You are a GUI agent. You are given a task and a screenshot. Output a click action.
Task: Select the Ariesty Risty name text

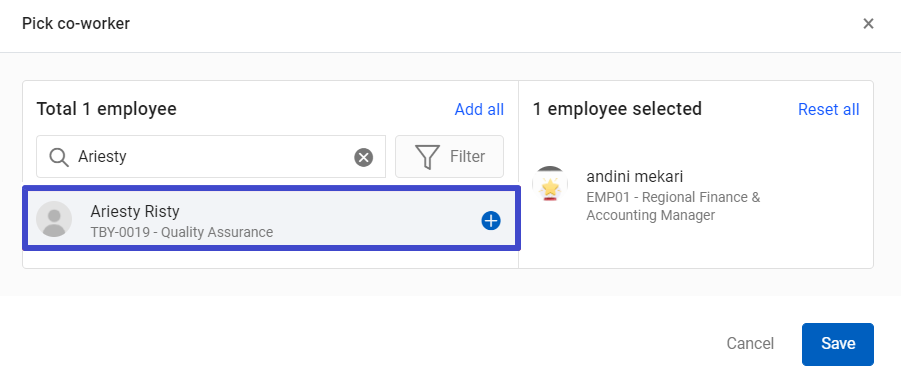click(x=135, y=211)
